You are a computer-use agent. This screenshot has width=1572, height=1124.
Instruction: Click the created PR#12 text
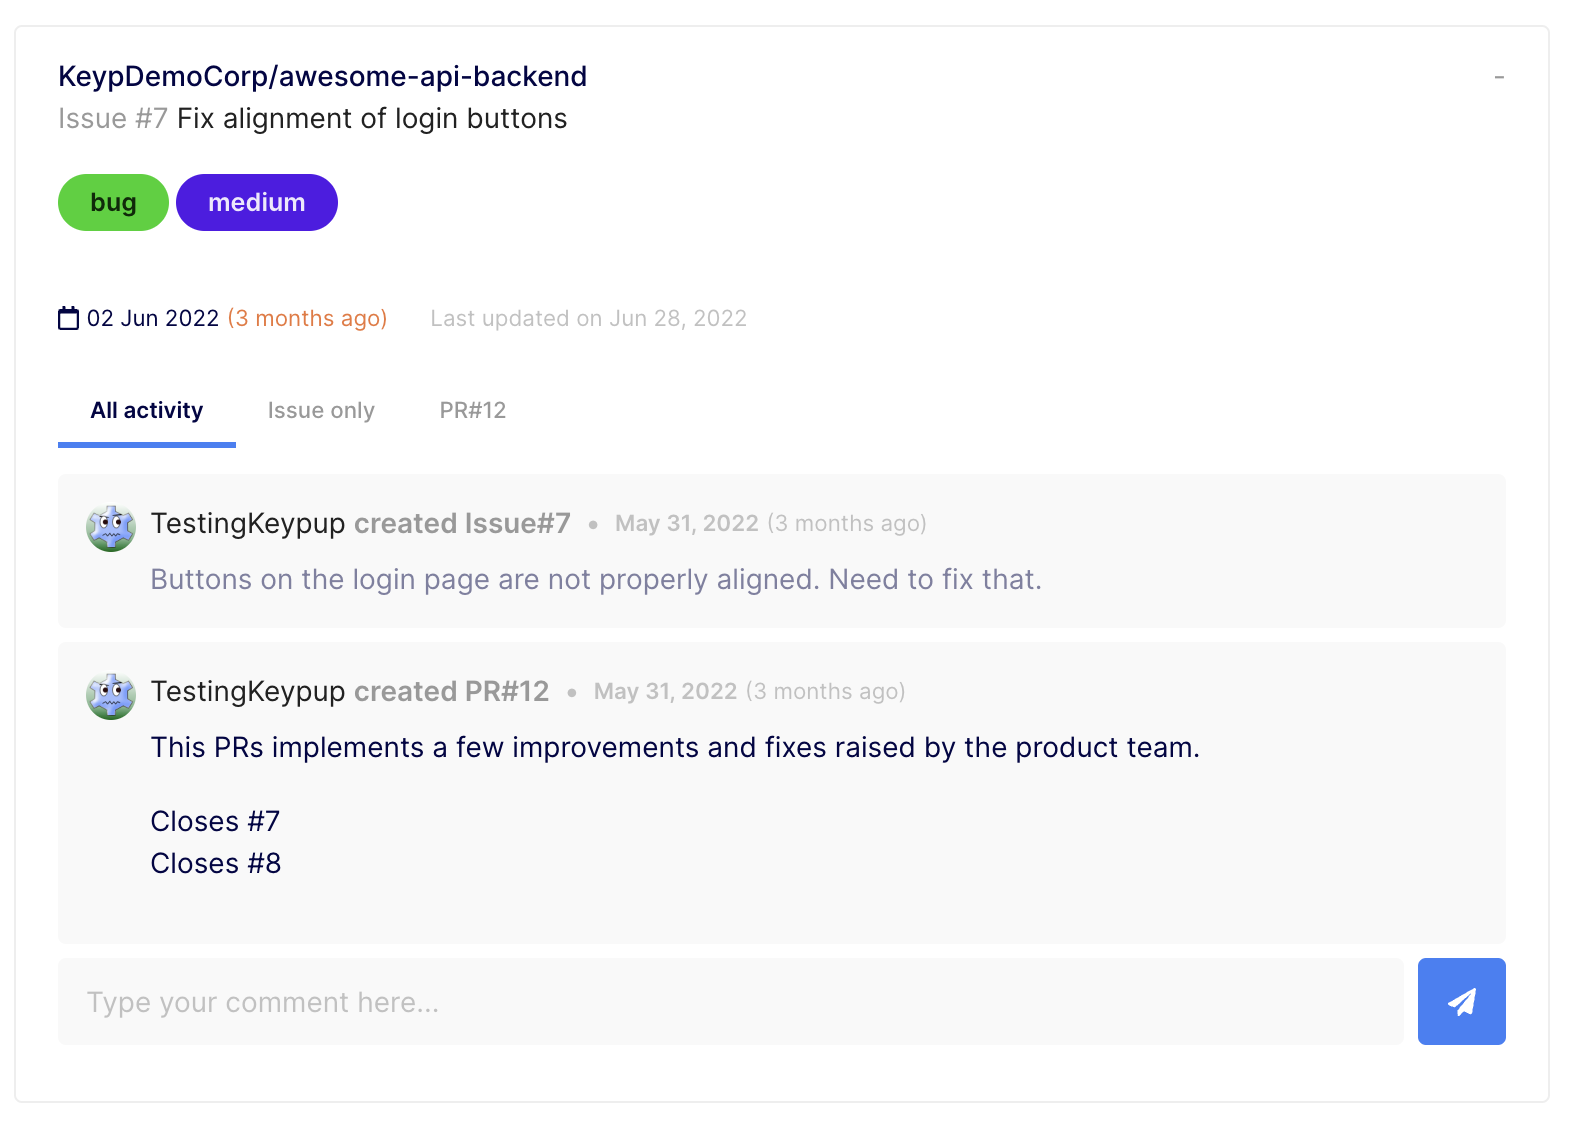tap(451, 692)
